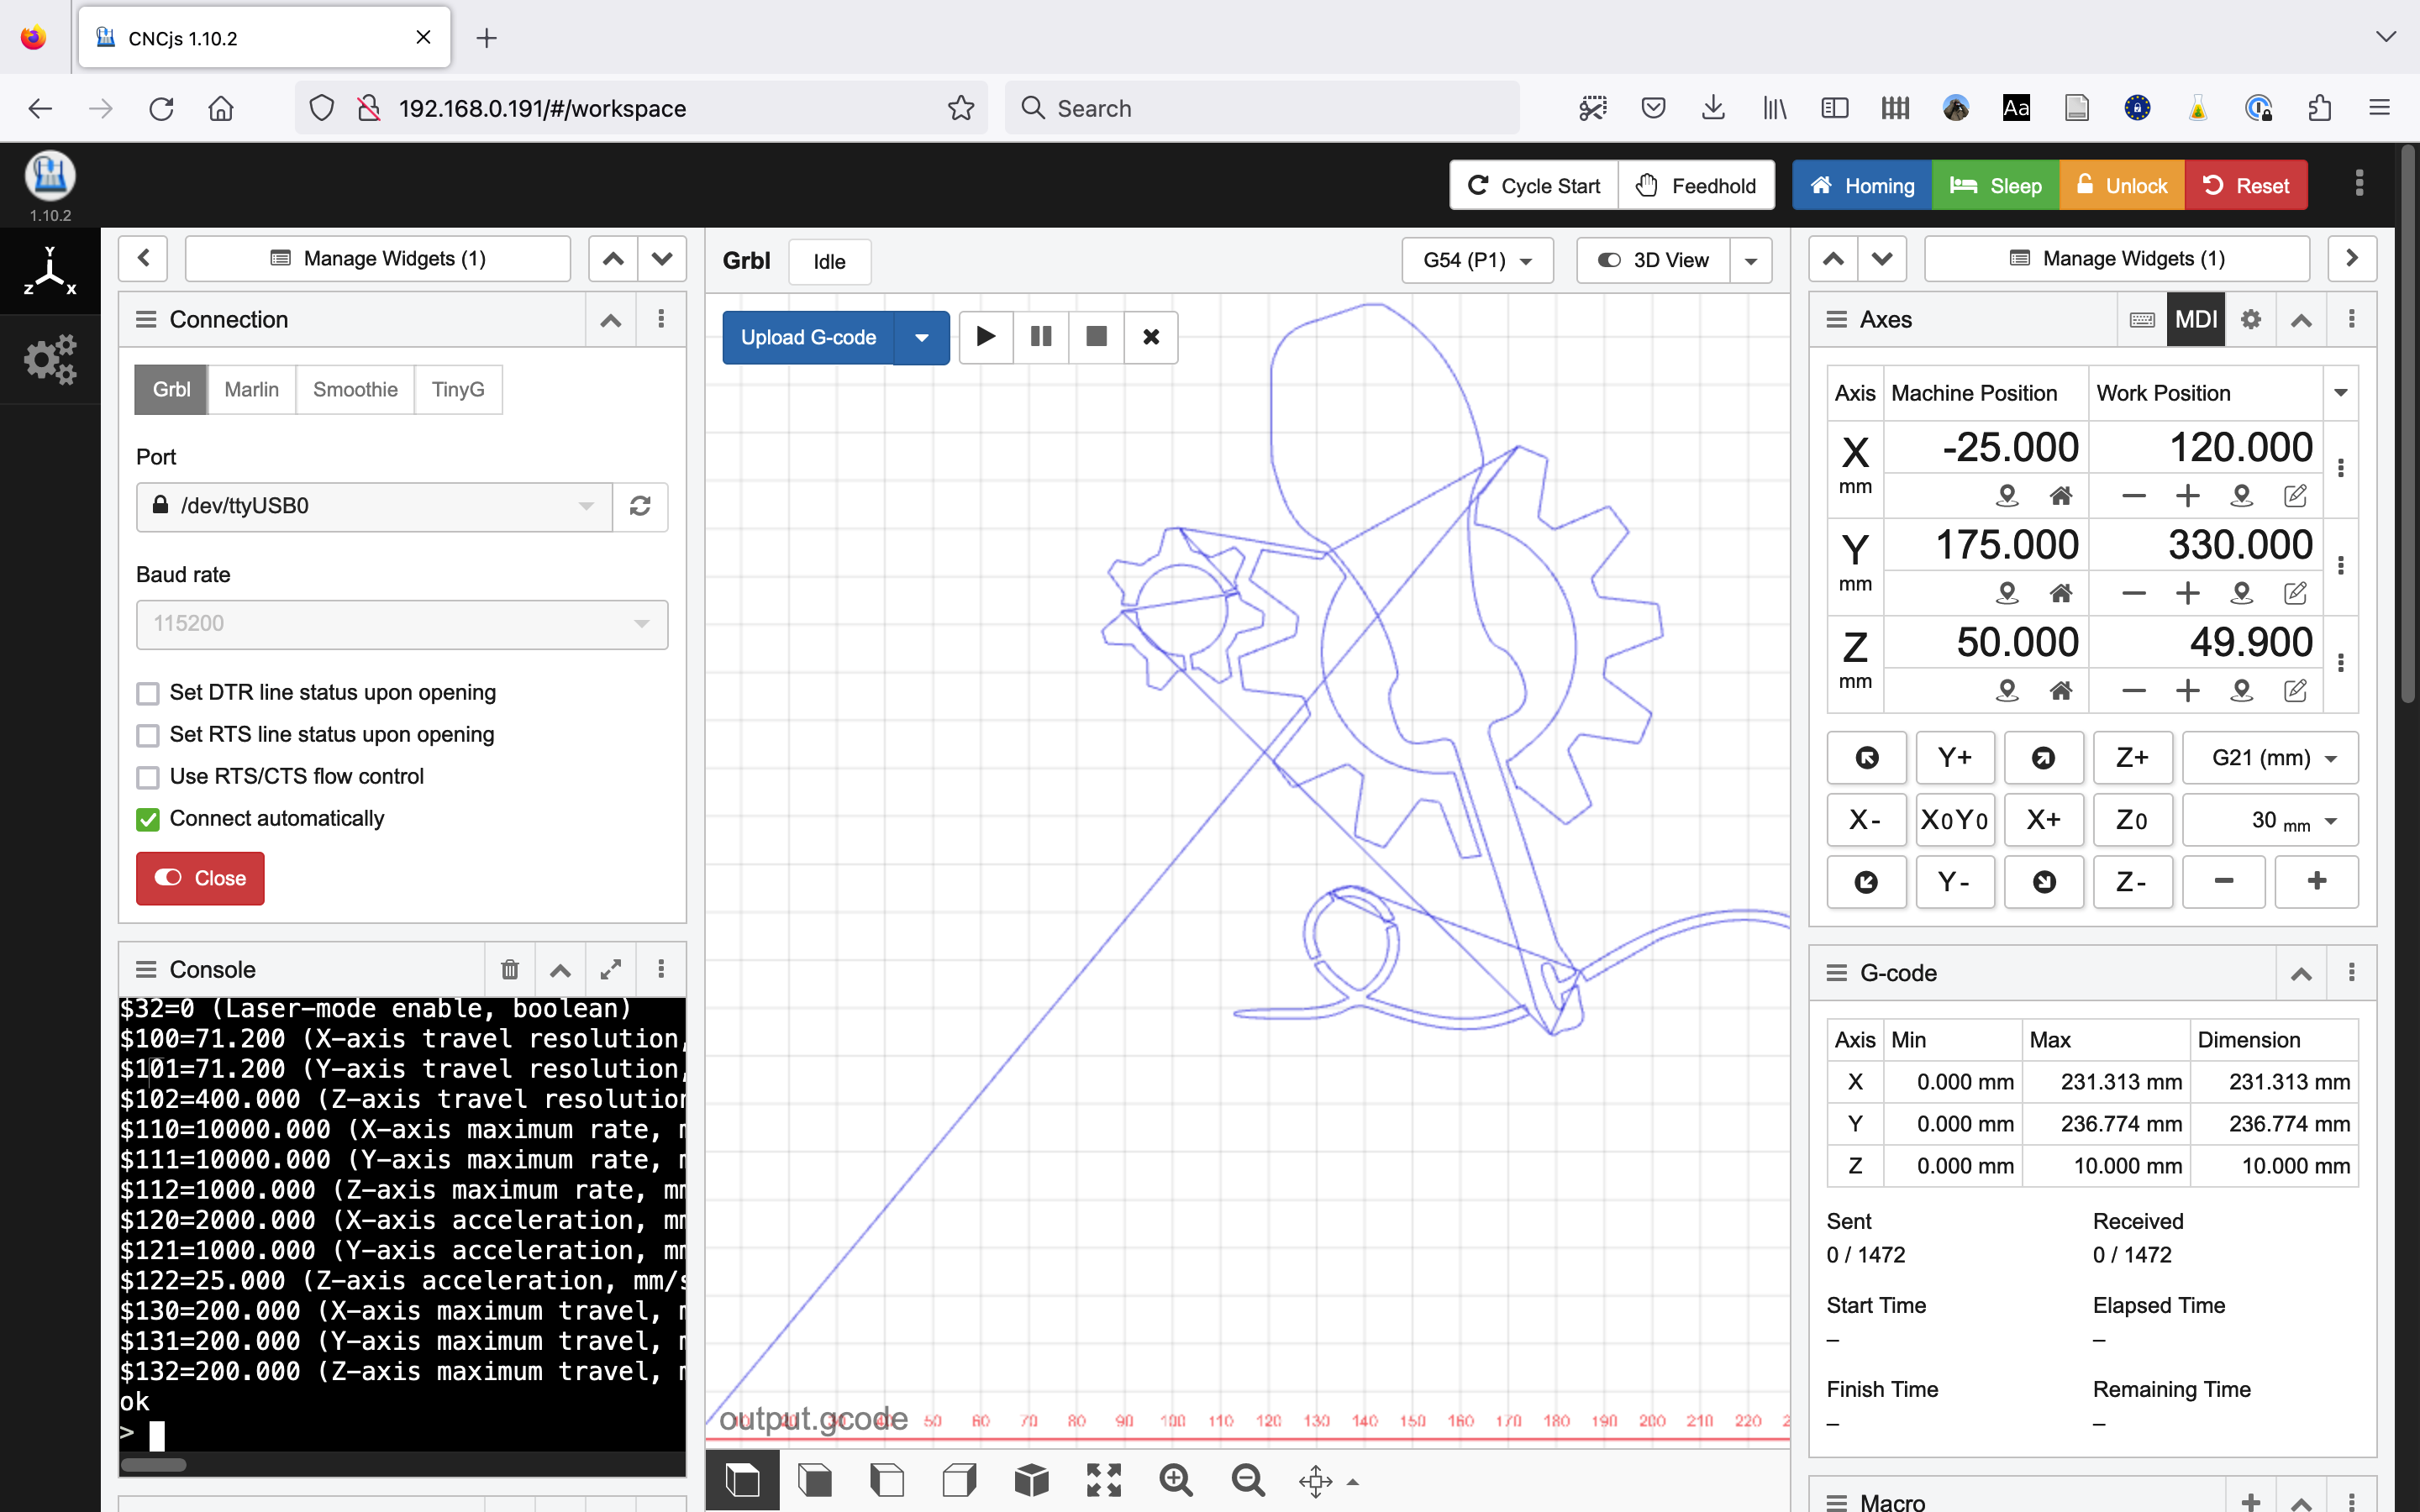Open Connection widget three-dot menu
This screenshot has height=1512, width=2420.
661,320
